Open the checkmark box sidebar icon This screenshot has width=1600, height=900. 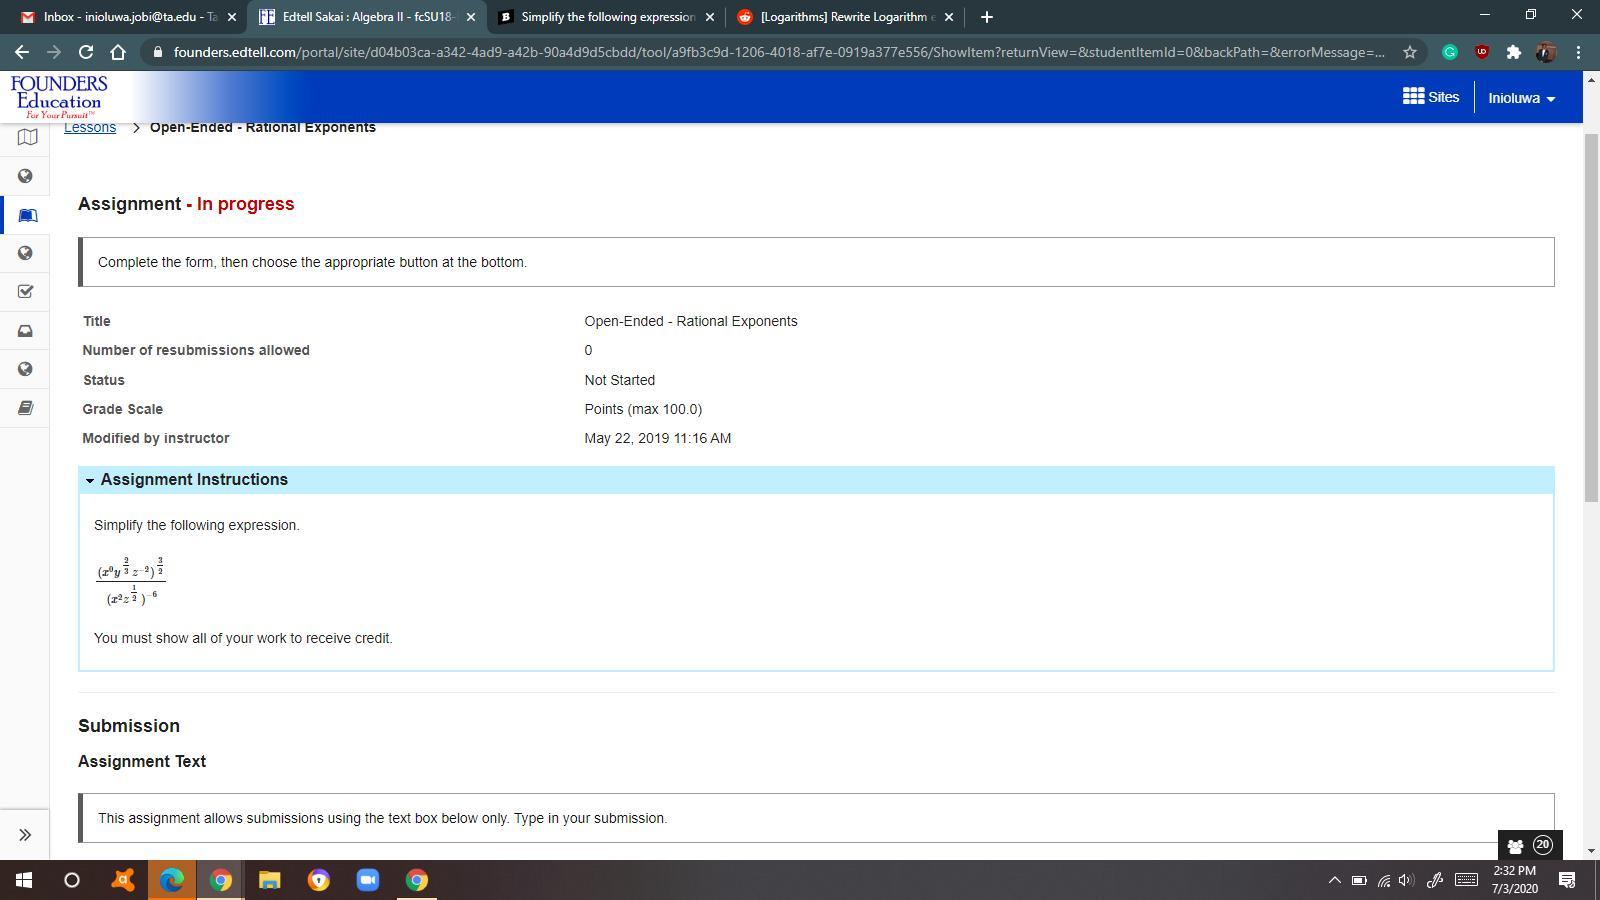(x=26, y=292)
